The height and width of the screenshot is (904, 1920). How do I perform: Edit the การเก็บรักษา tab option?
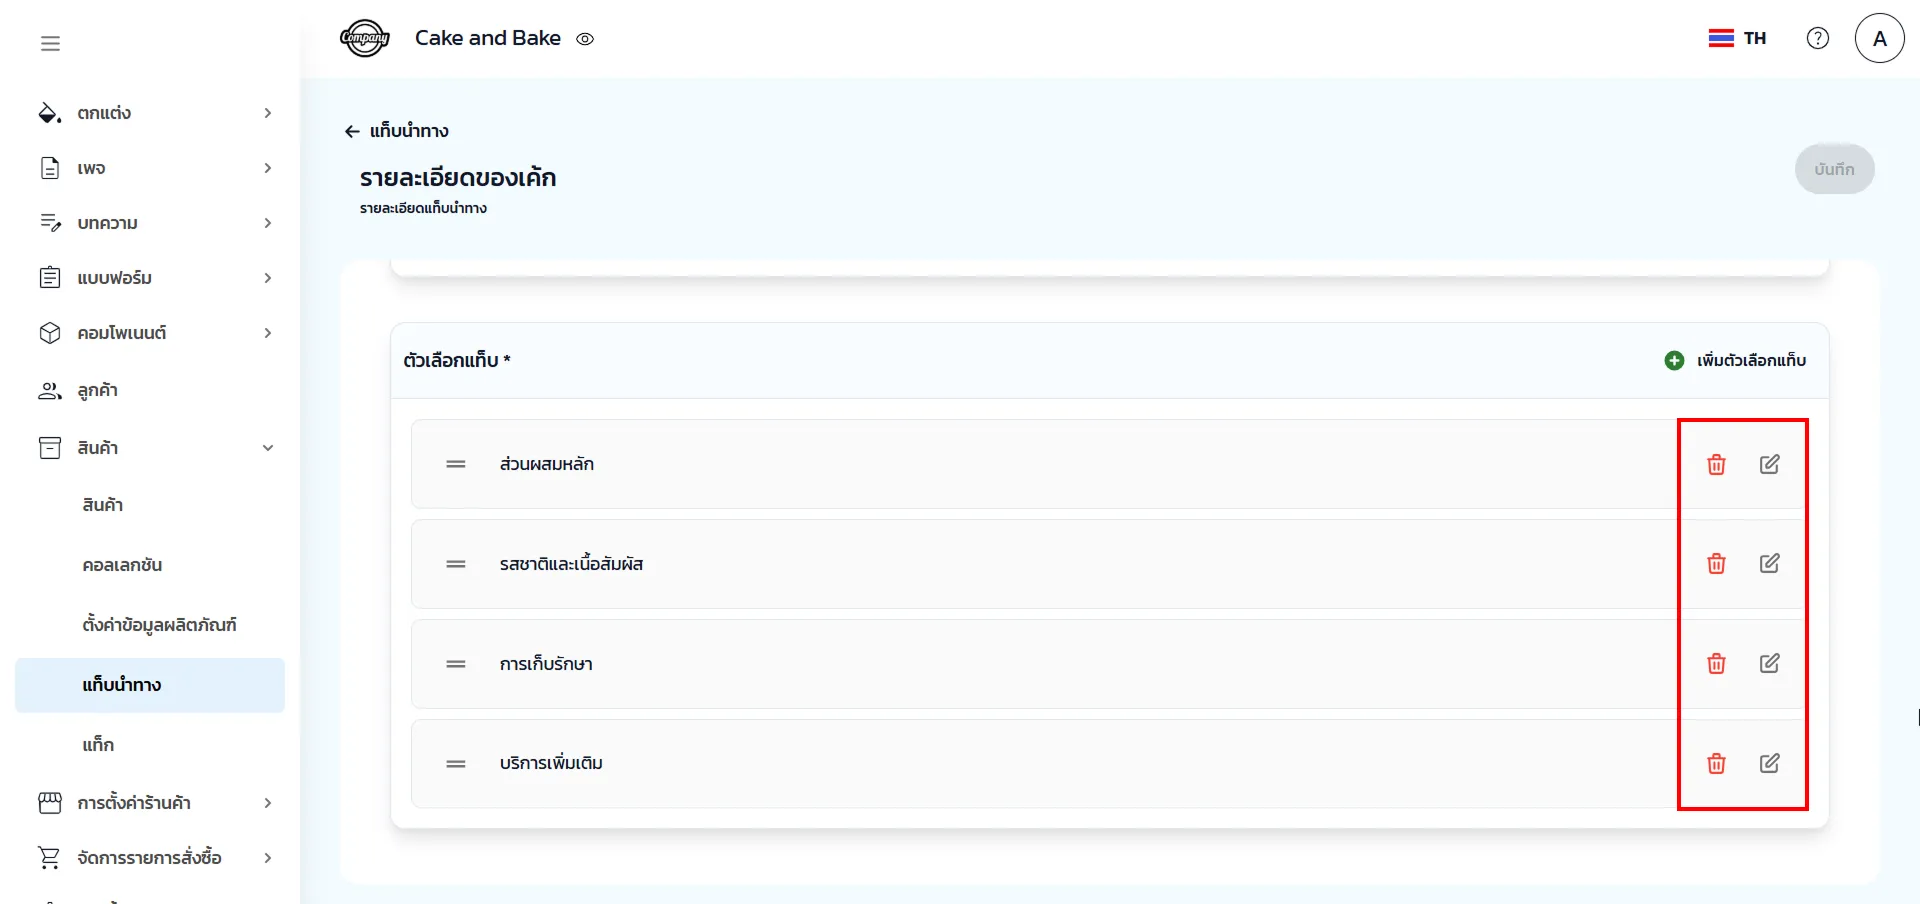point(1769,664)
